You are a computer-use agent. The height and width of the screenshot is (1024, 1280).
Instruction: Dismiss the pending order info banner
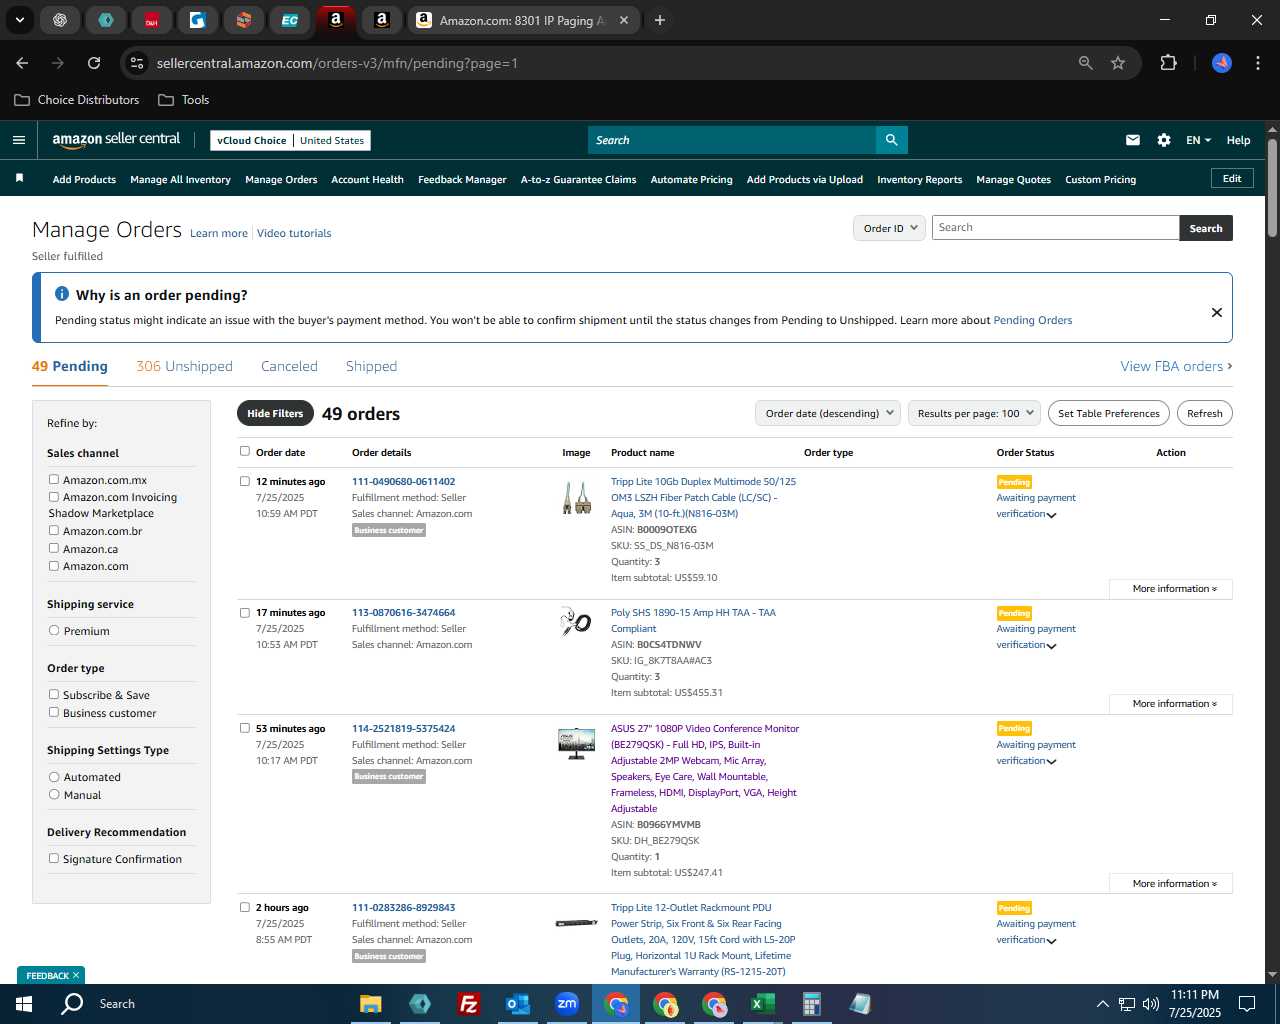click(x=1216, y=312)
